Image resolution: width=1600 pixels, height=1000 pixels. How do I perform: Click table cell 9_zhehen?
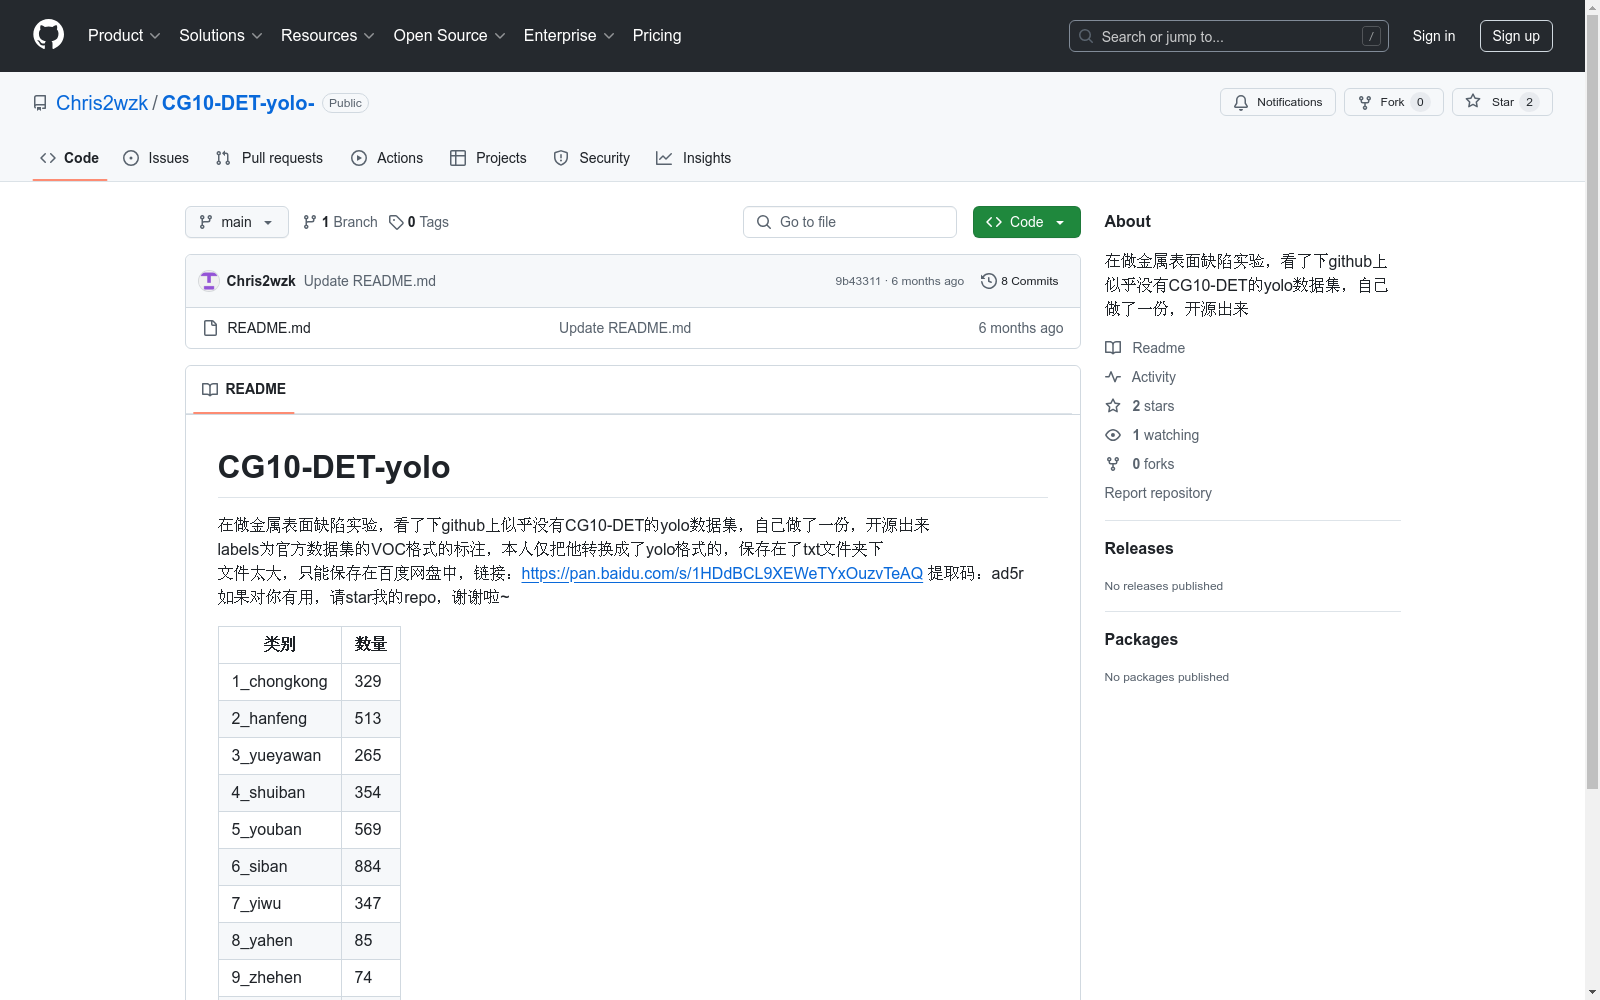[280, 977]
